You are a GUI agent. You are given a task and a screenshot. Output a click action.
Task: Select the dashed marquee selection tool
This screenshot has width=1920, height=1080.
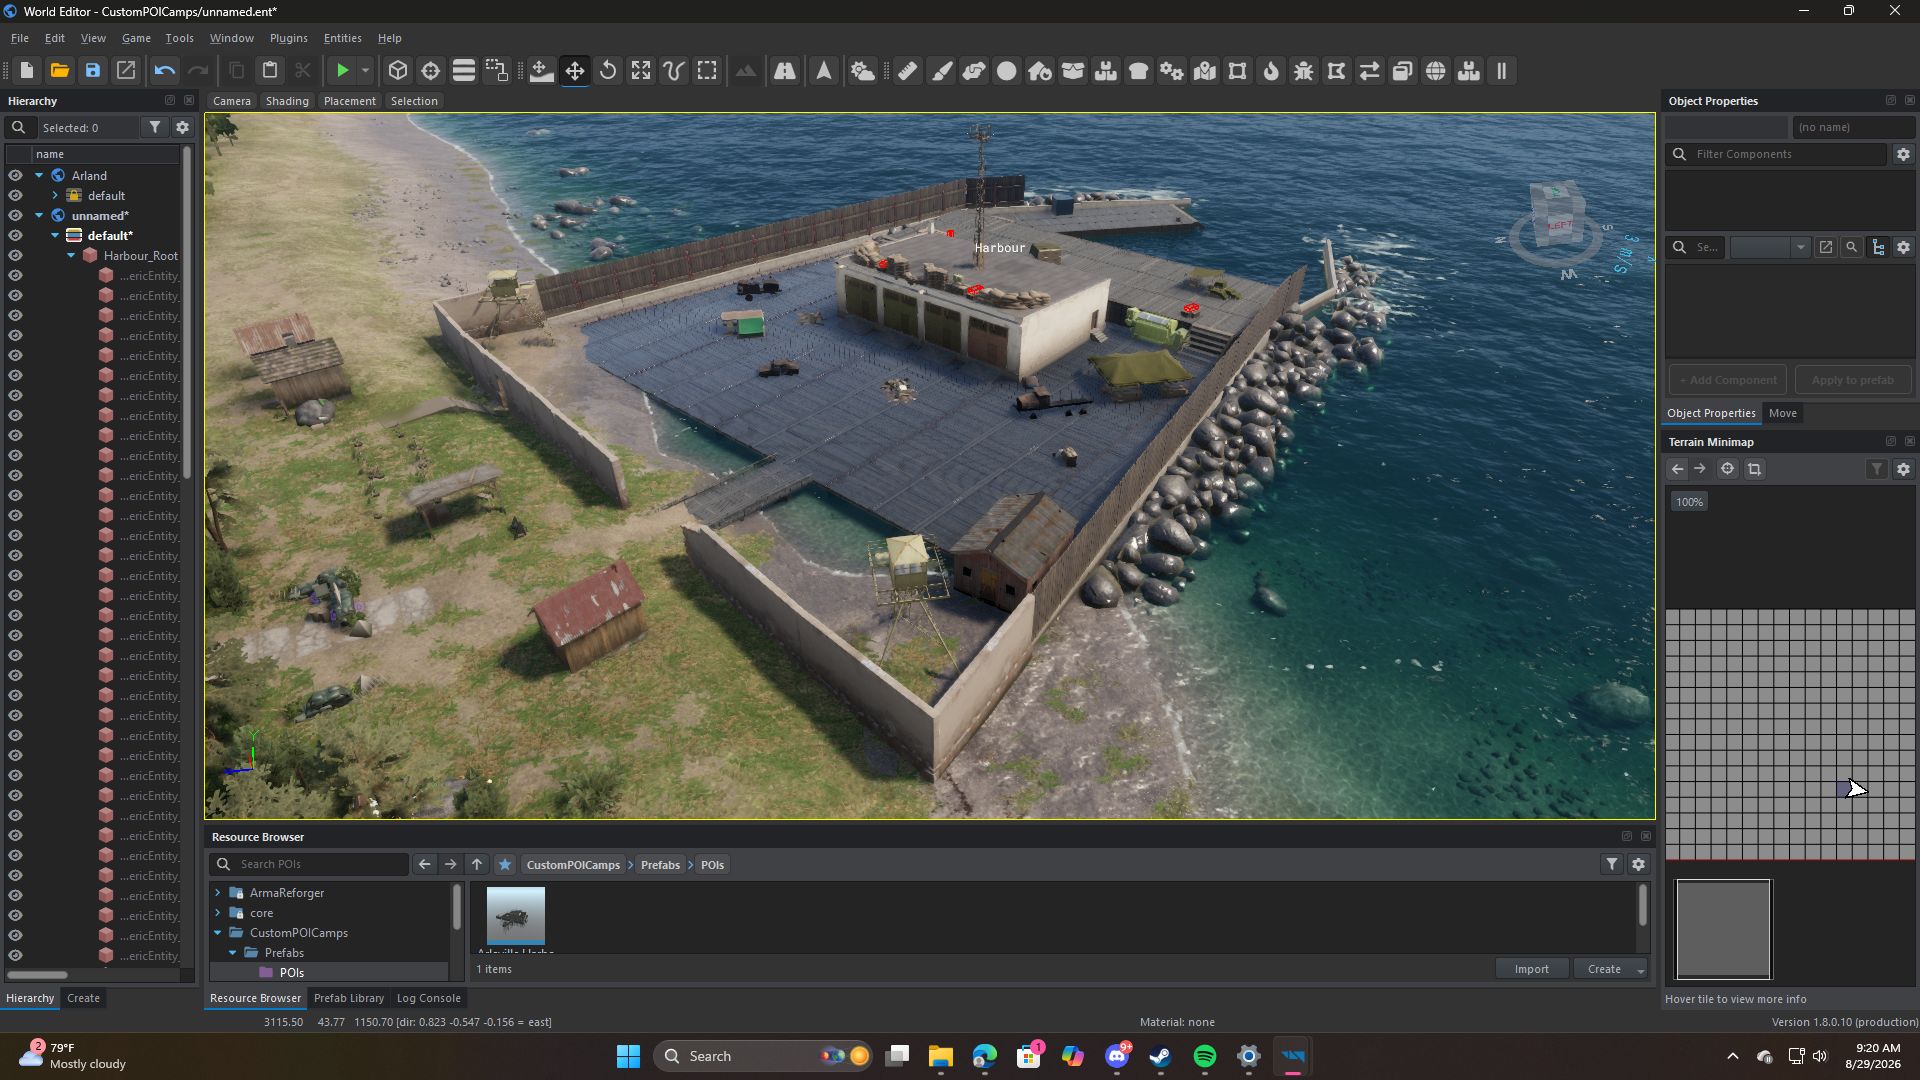tap(707, 71)
